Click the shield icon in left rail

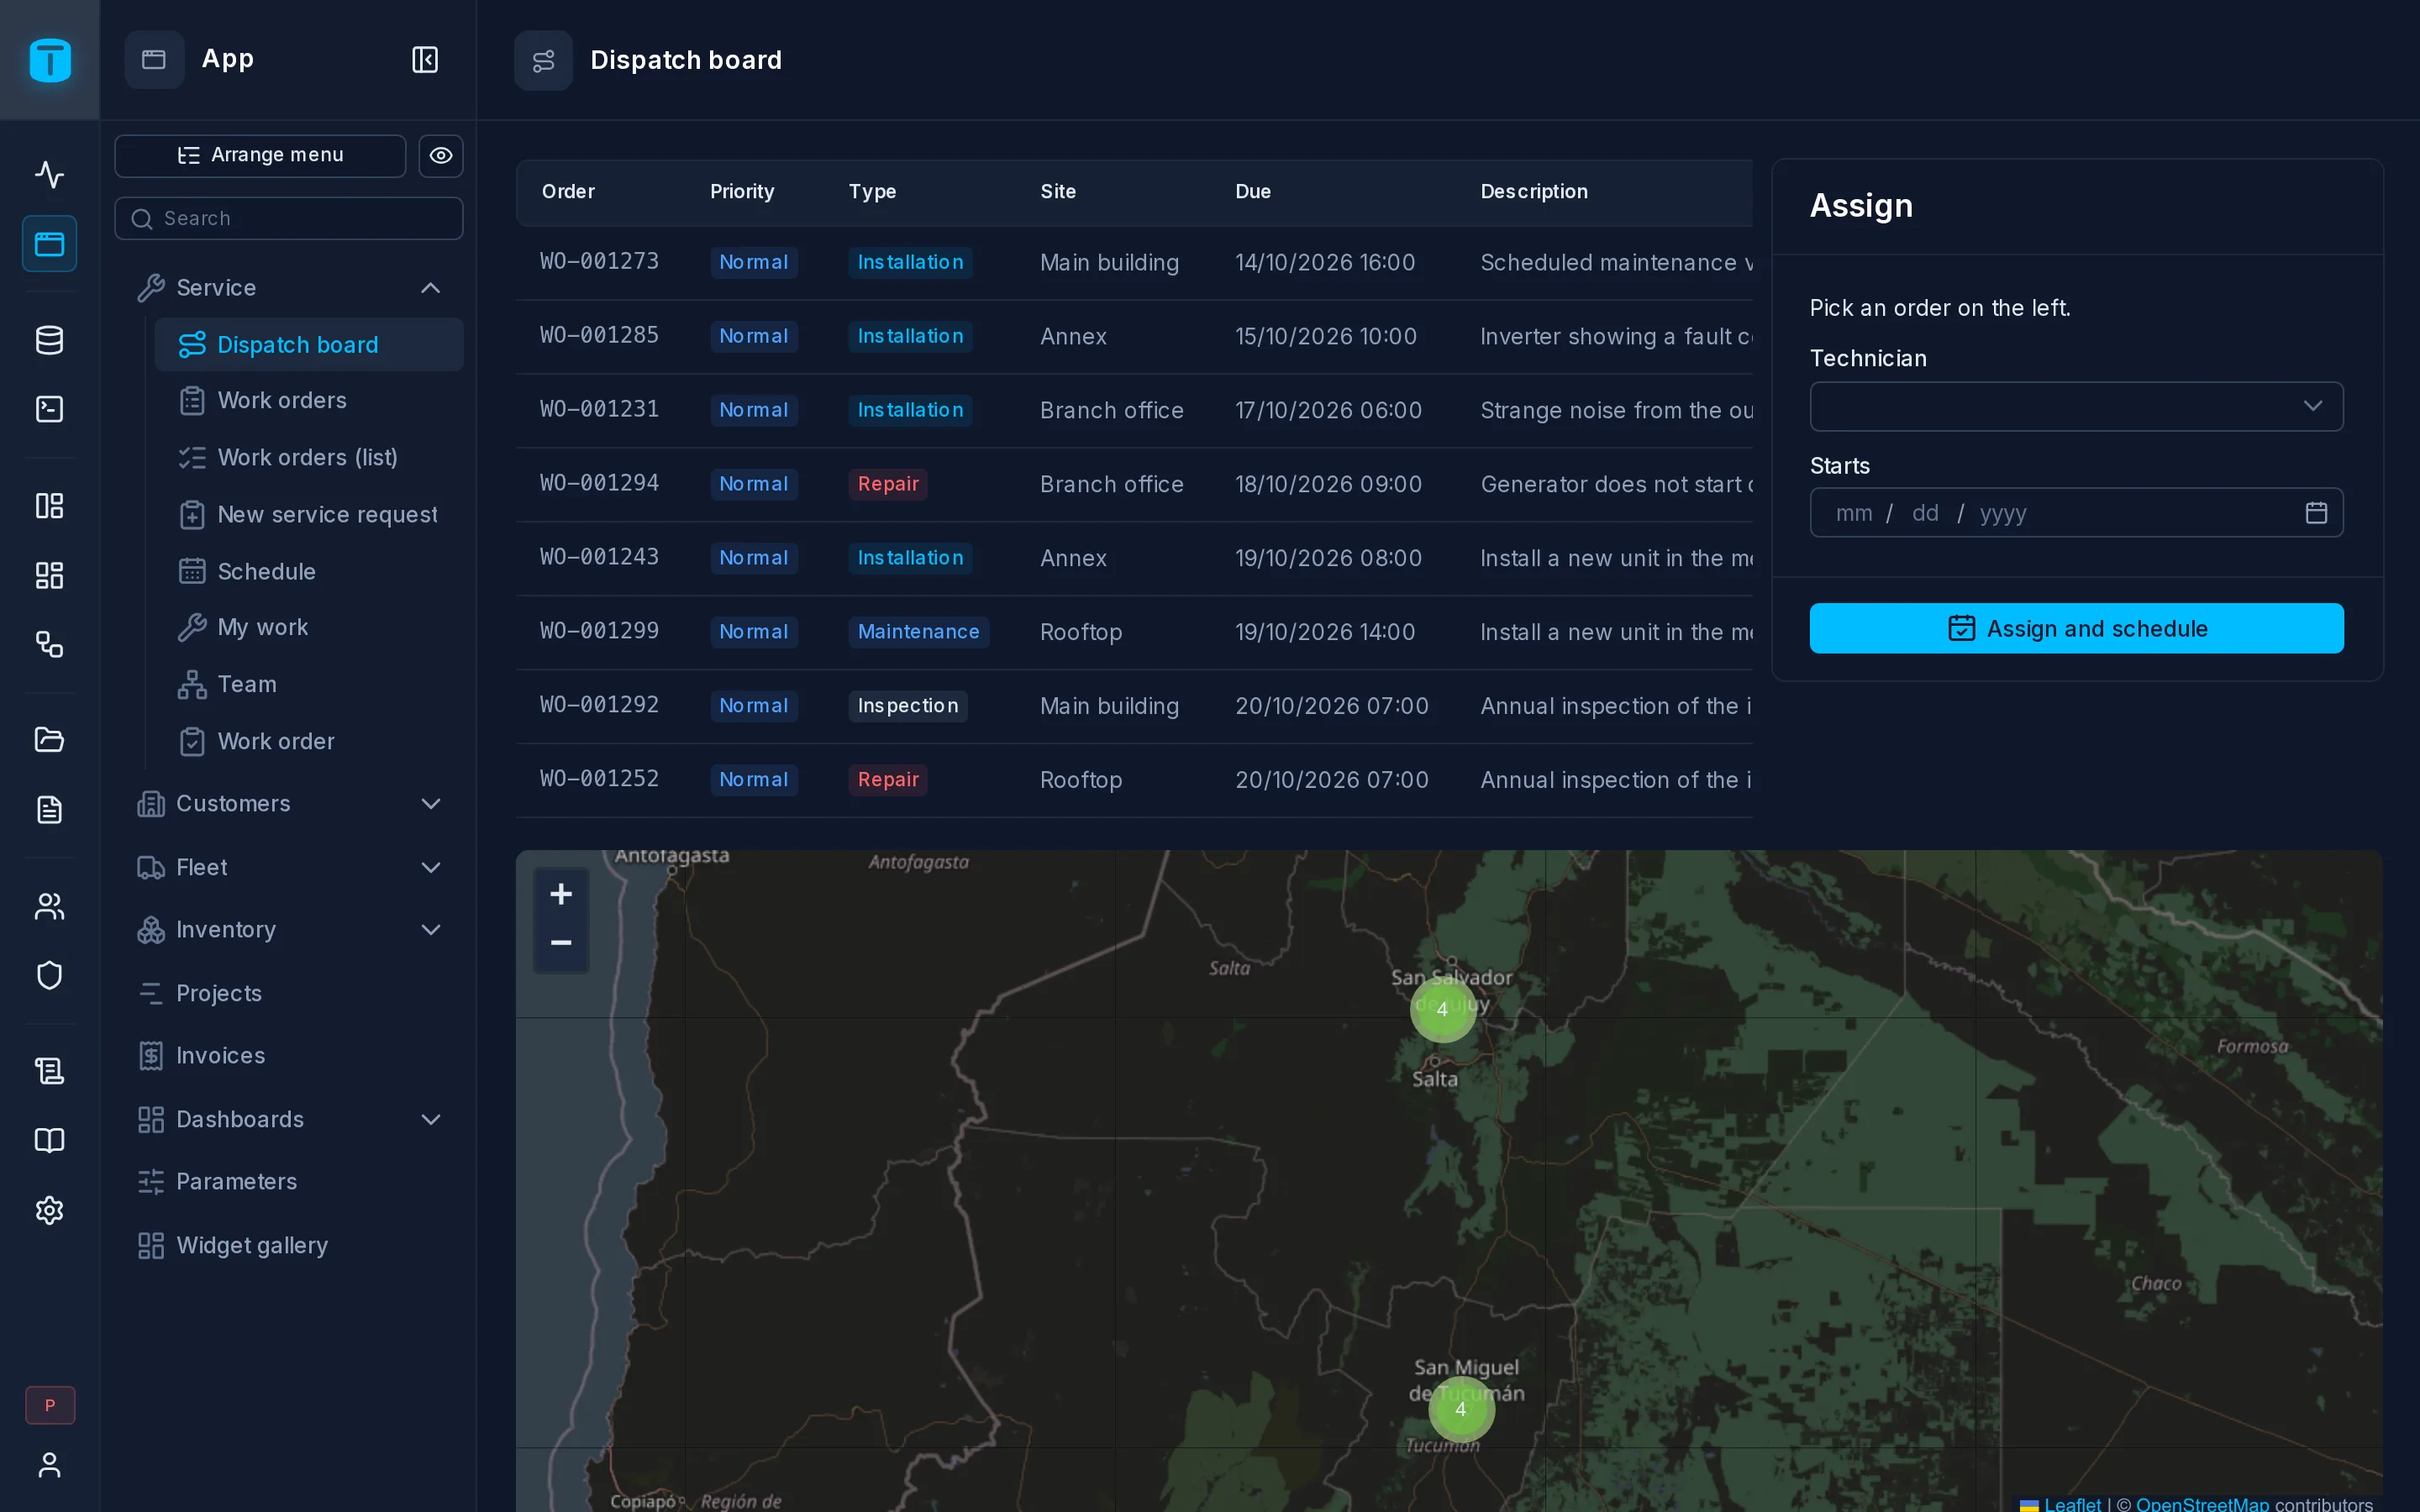click(x=49, y=975)
